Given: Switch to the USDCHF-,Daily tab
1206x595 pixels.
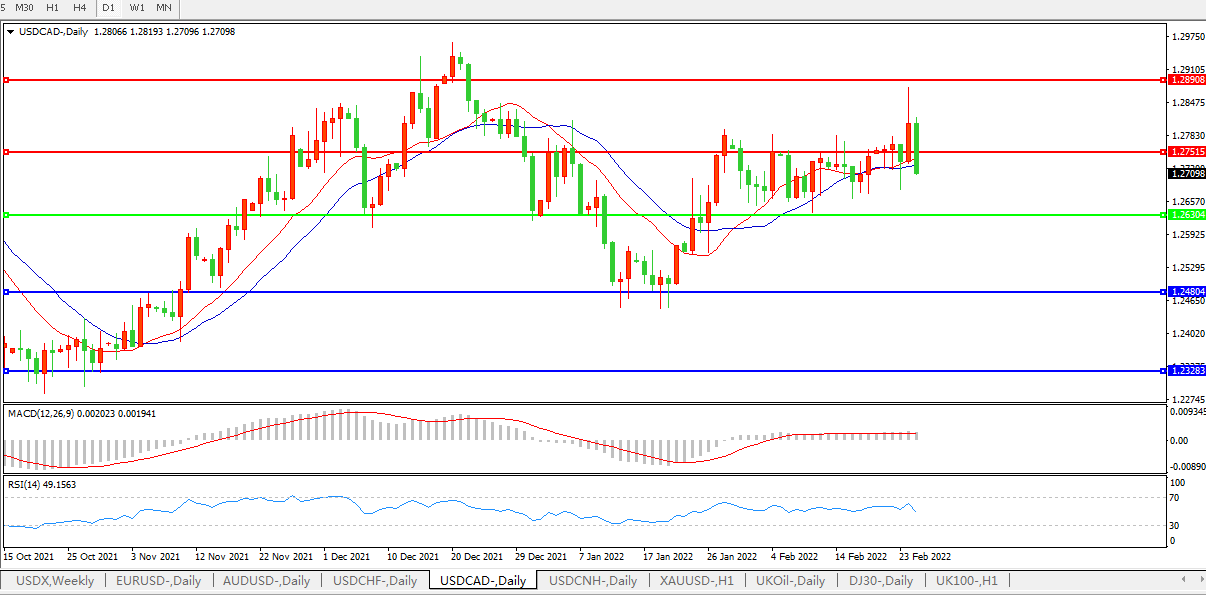Looking at the screenshot, I should (375, 581).
